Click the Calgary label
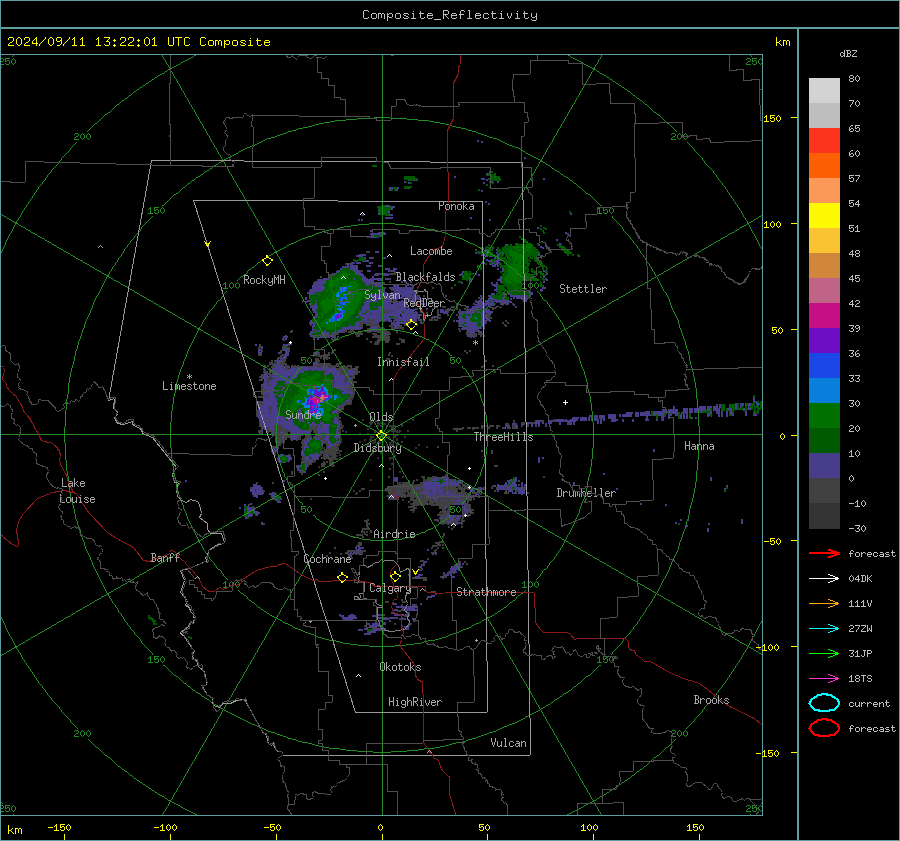 tap(390, 588)
